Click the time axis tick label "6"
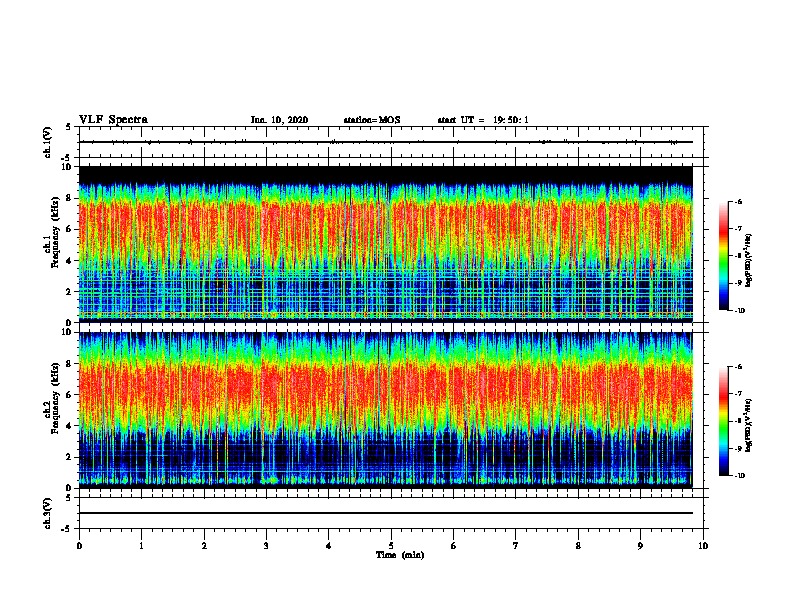The height and width of the screenshot is (612, 792). [x=454, y=546]
